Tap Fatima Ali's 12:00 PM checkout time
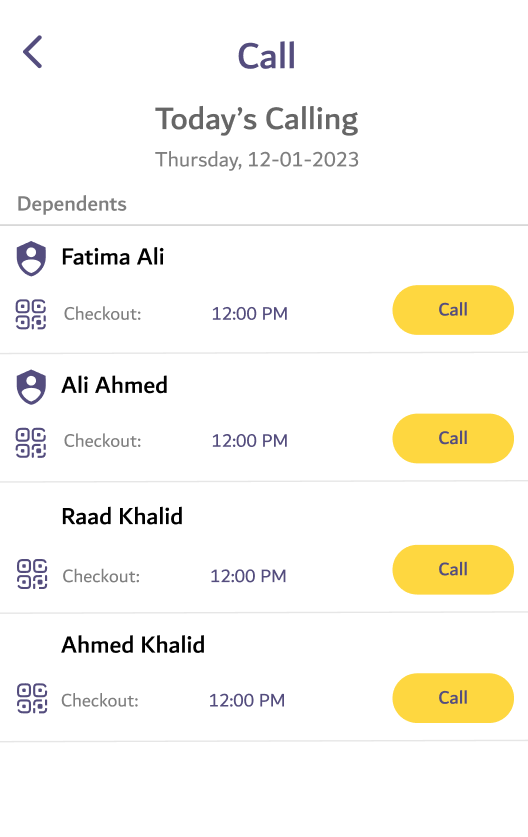Image resolution: width=528 pixels, height=837 pixels. [x=249, y=314]
